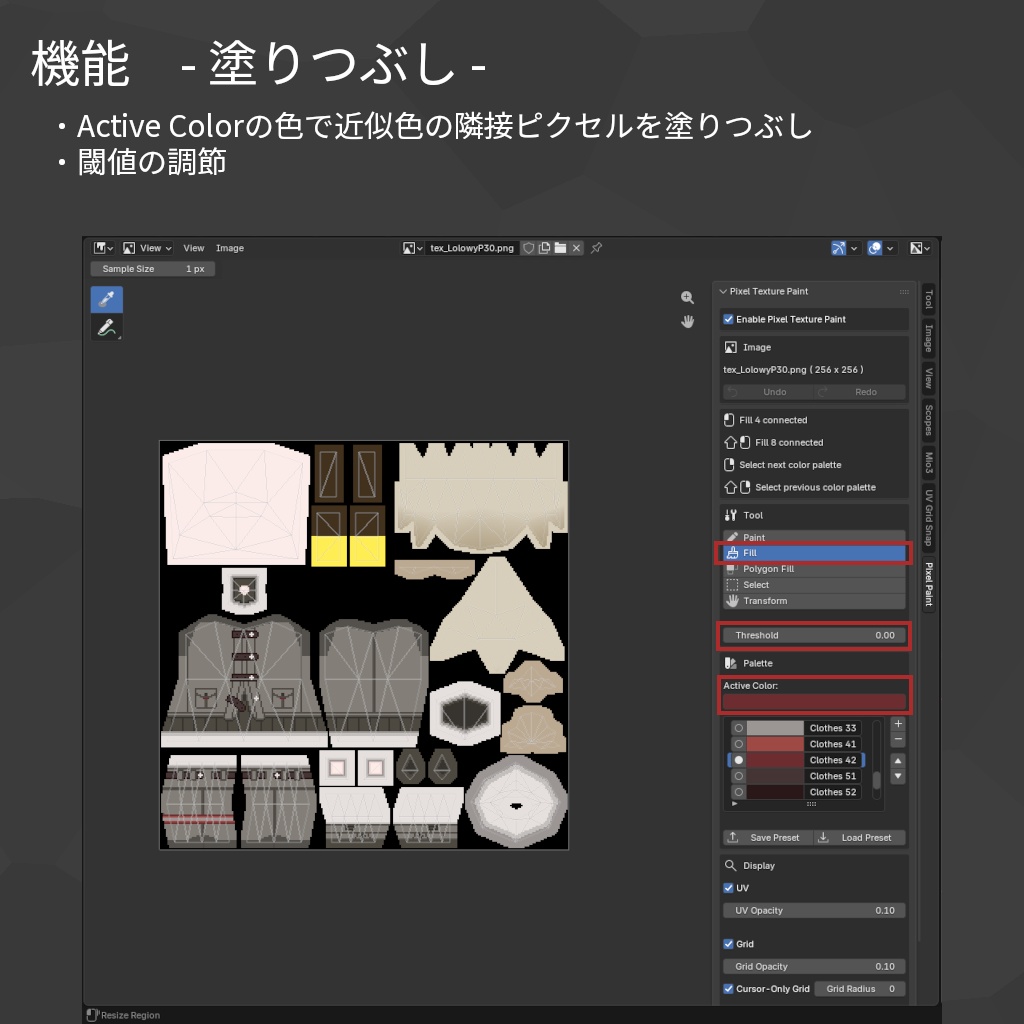Move palette color up with arrow

(898, 761)
